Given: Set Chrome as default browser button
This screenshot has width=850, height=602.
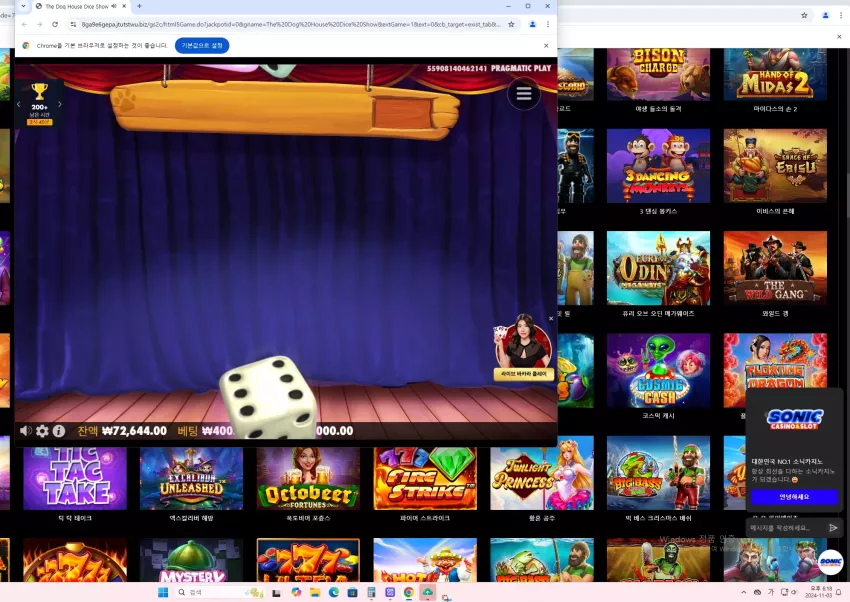Looking at the screenshot, I should pyautogui.click(x=202, y=46).
